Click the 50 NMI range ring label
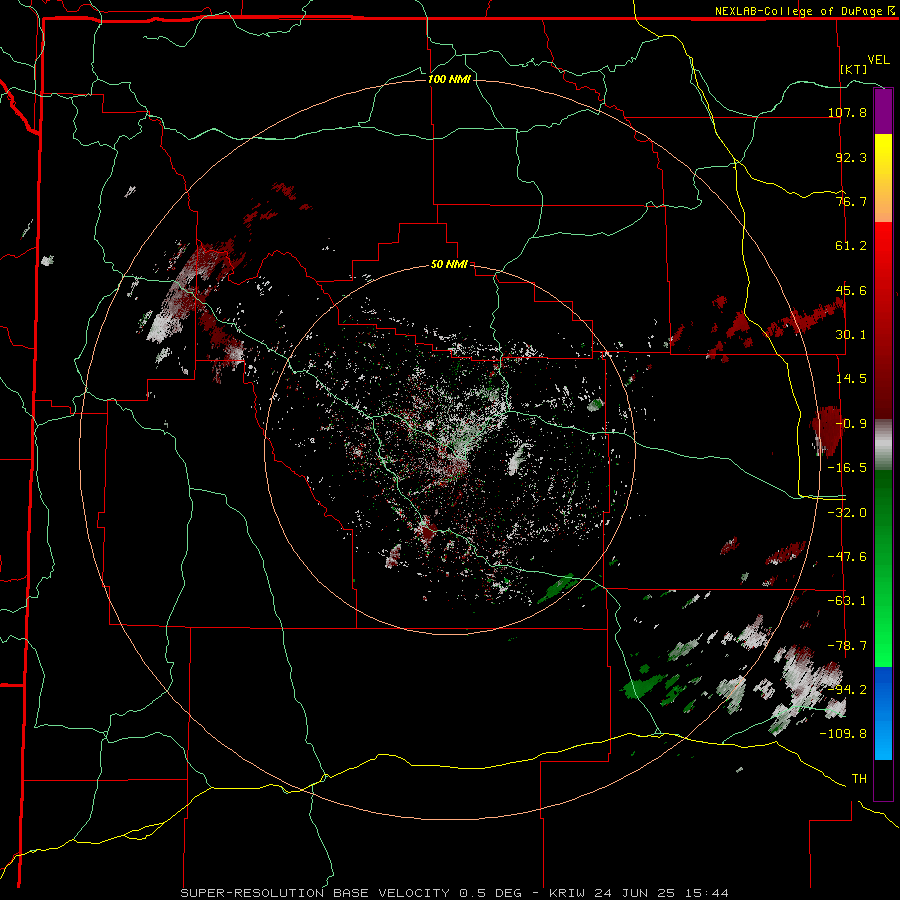Image resolution: width=900 pixels, height=900 pixels. [x=449, y=265]
